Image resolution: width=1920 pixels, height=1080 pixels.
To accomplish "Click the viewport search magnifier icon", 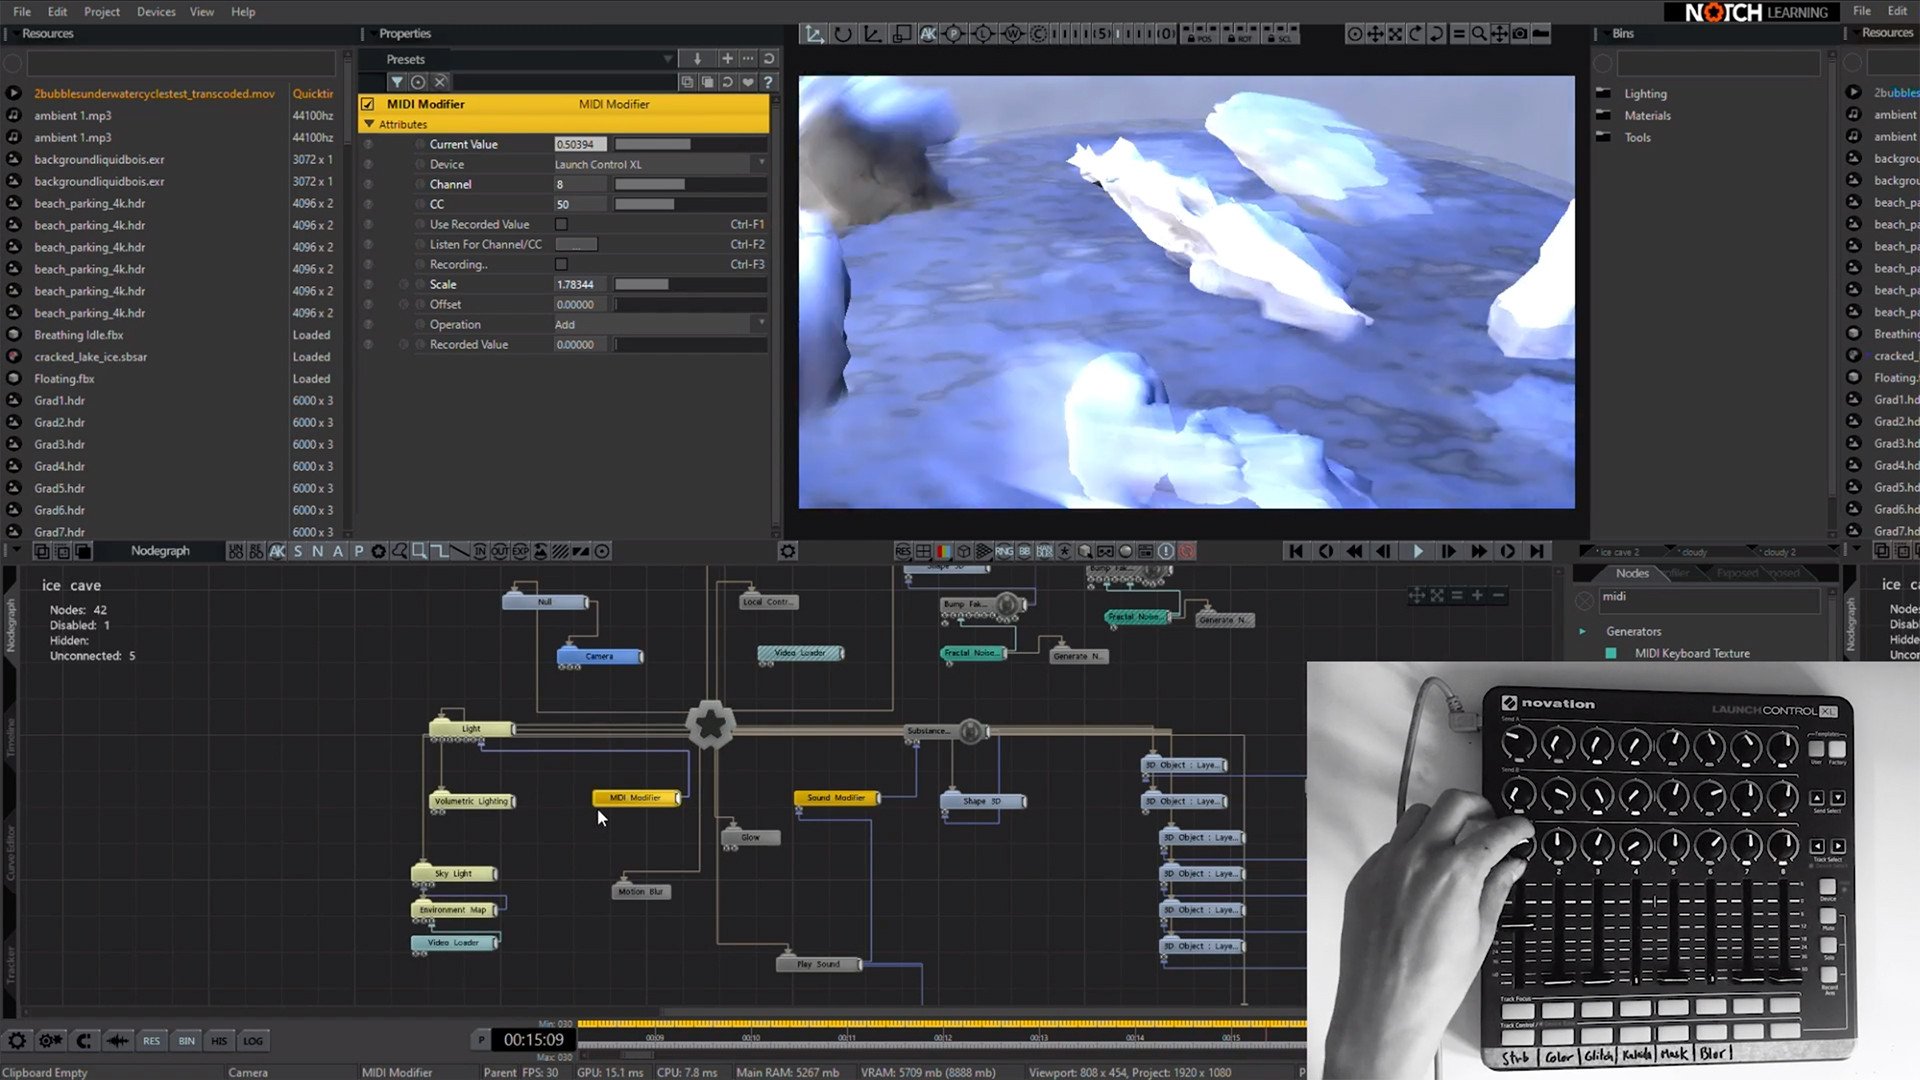I will click(1479, 34).
